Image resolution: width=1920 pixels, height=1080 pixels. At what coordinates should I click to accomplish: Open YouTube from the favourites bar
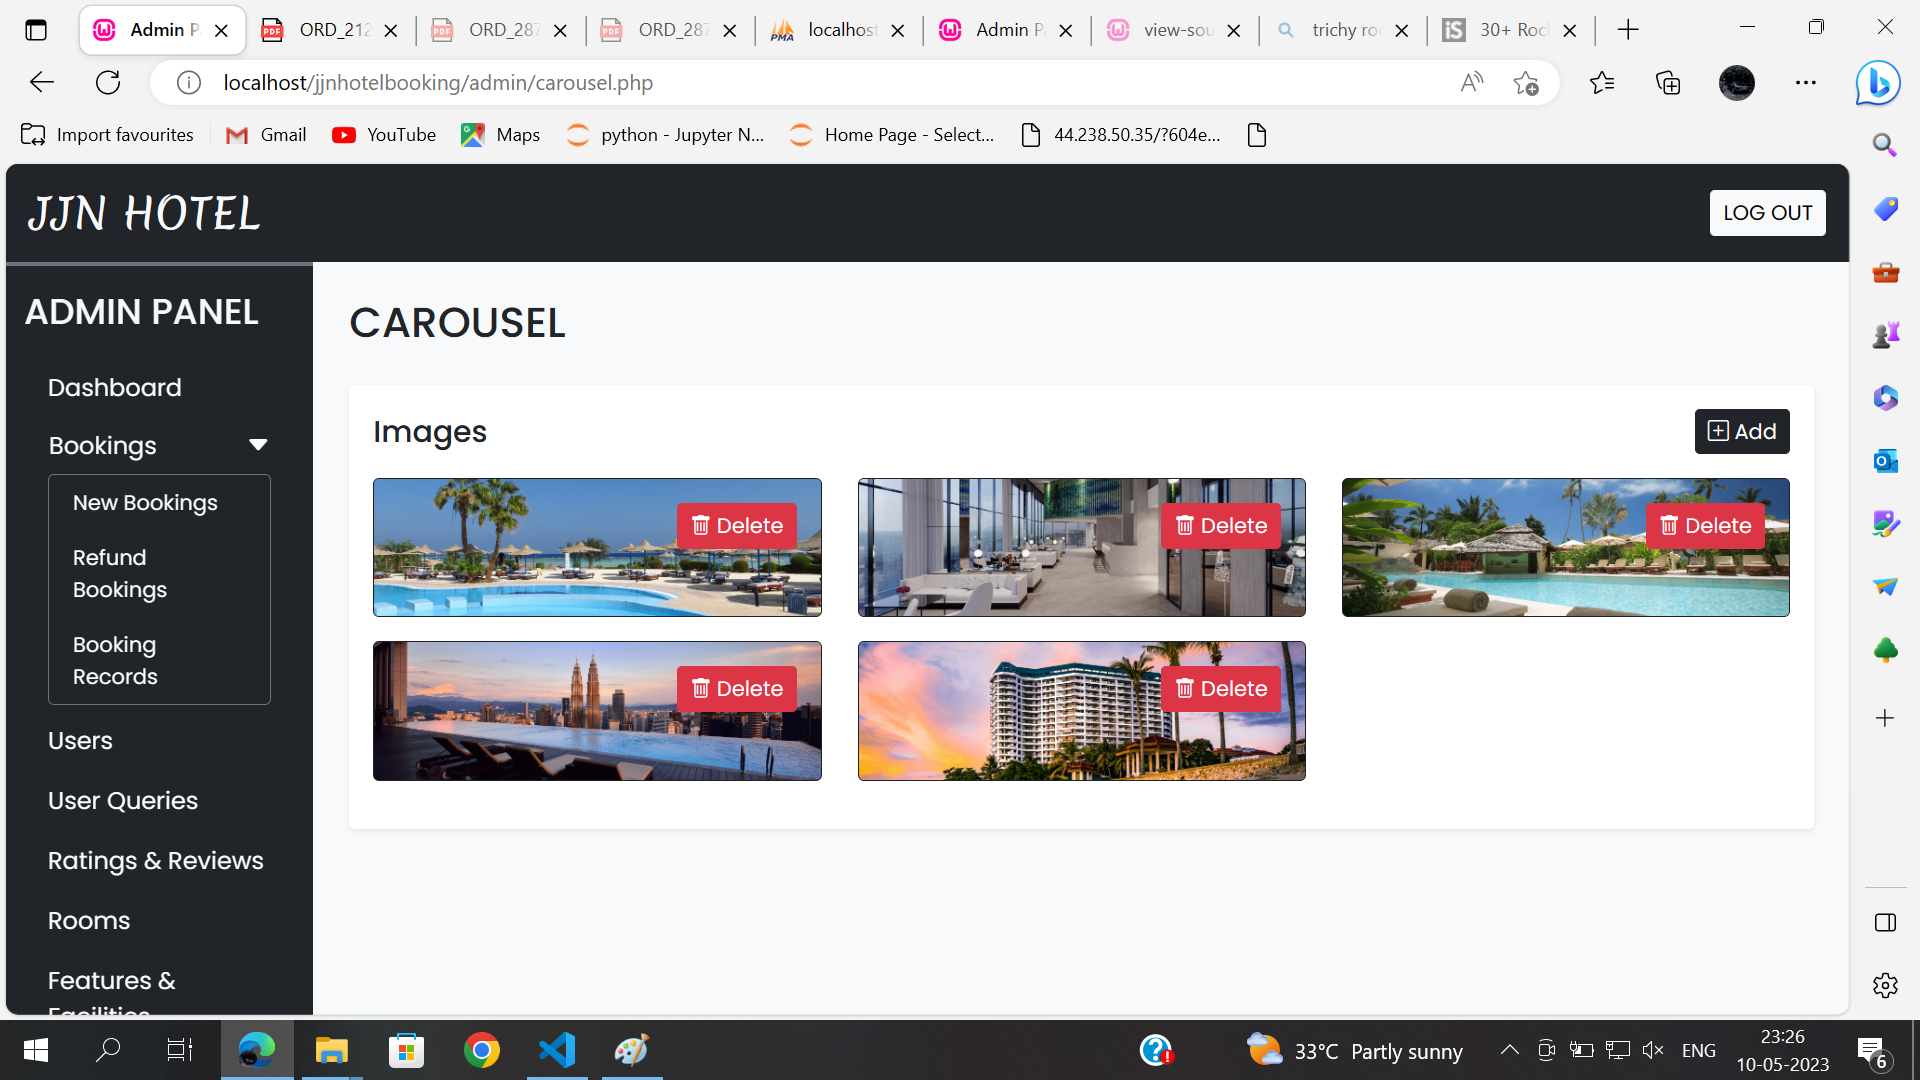point(383,134)
